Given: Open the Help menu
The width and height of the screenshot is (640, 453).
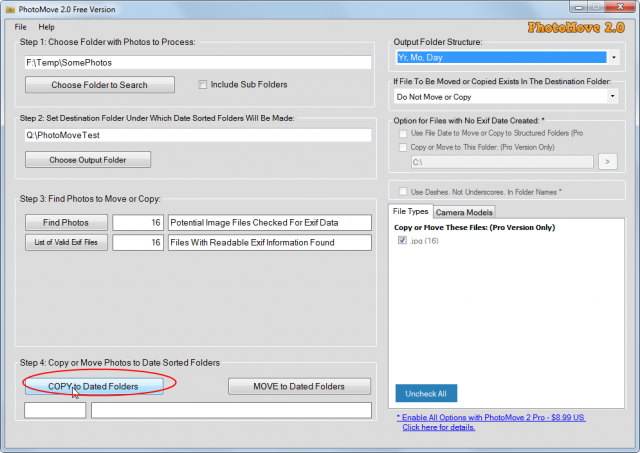Looking at the screenshot, I should click(46, 27).
